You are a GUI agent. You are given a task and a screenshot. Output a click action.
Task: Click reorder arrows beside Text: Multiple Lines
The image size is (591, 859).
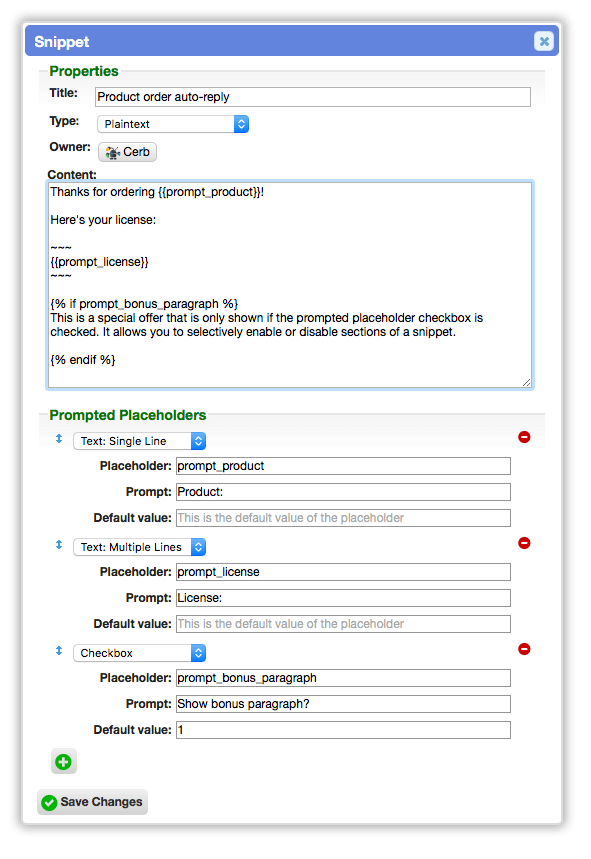click(x=59, y=545)
